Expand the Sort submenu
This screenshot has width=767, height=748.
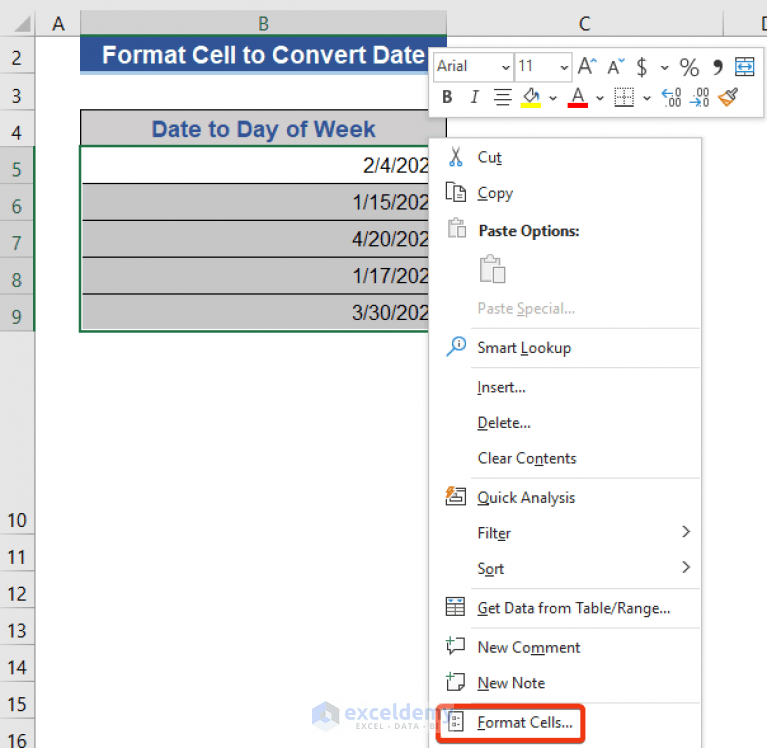click(x=565, y=568)
